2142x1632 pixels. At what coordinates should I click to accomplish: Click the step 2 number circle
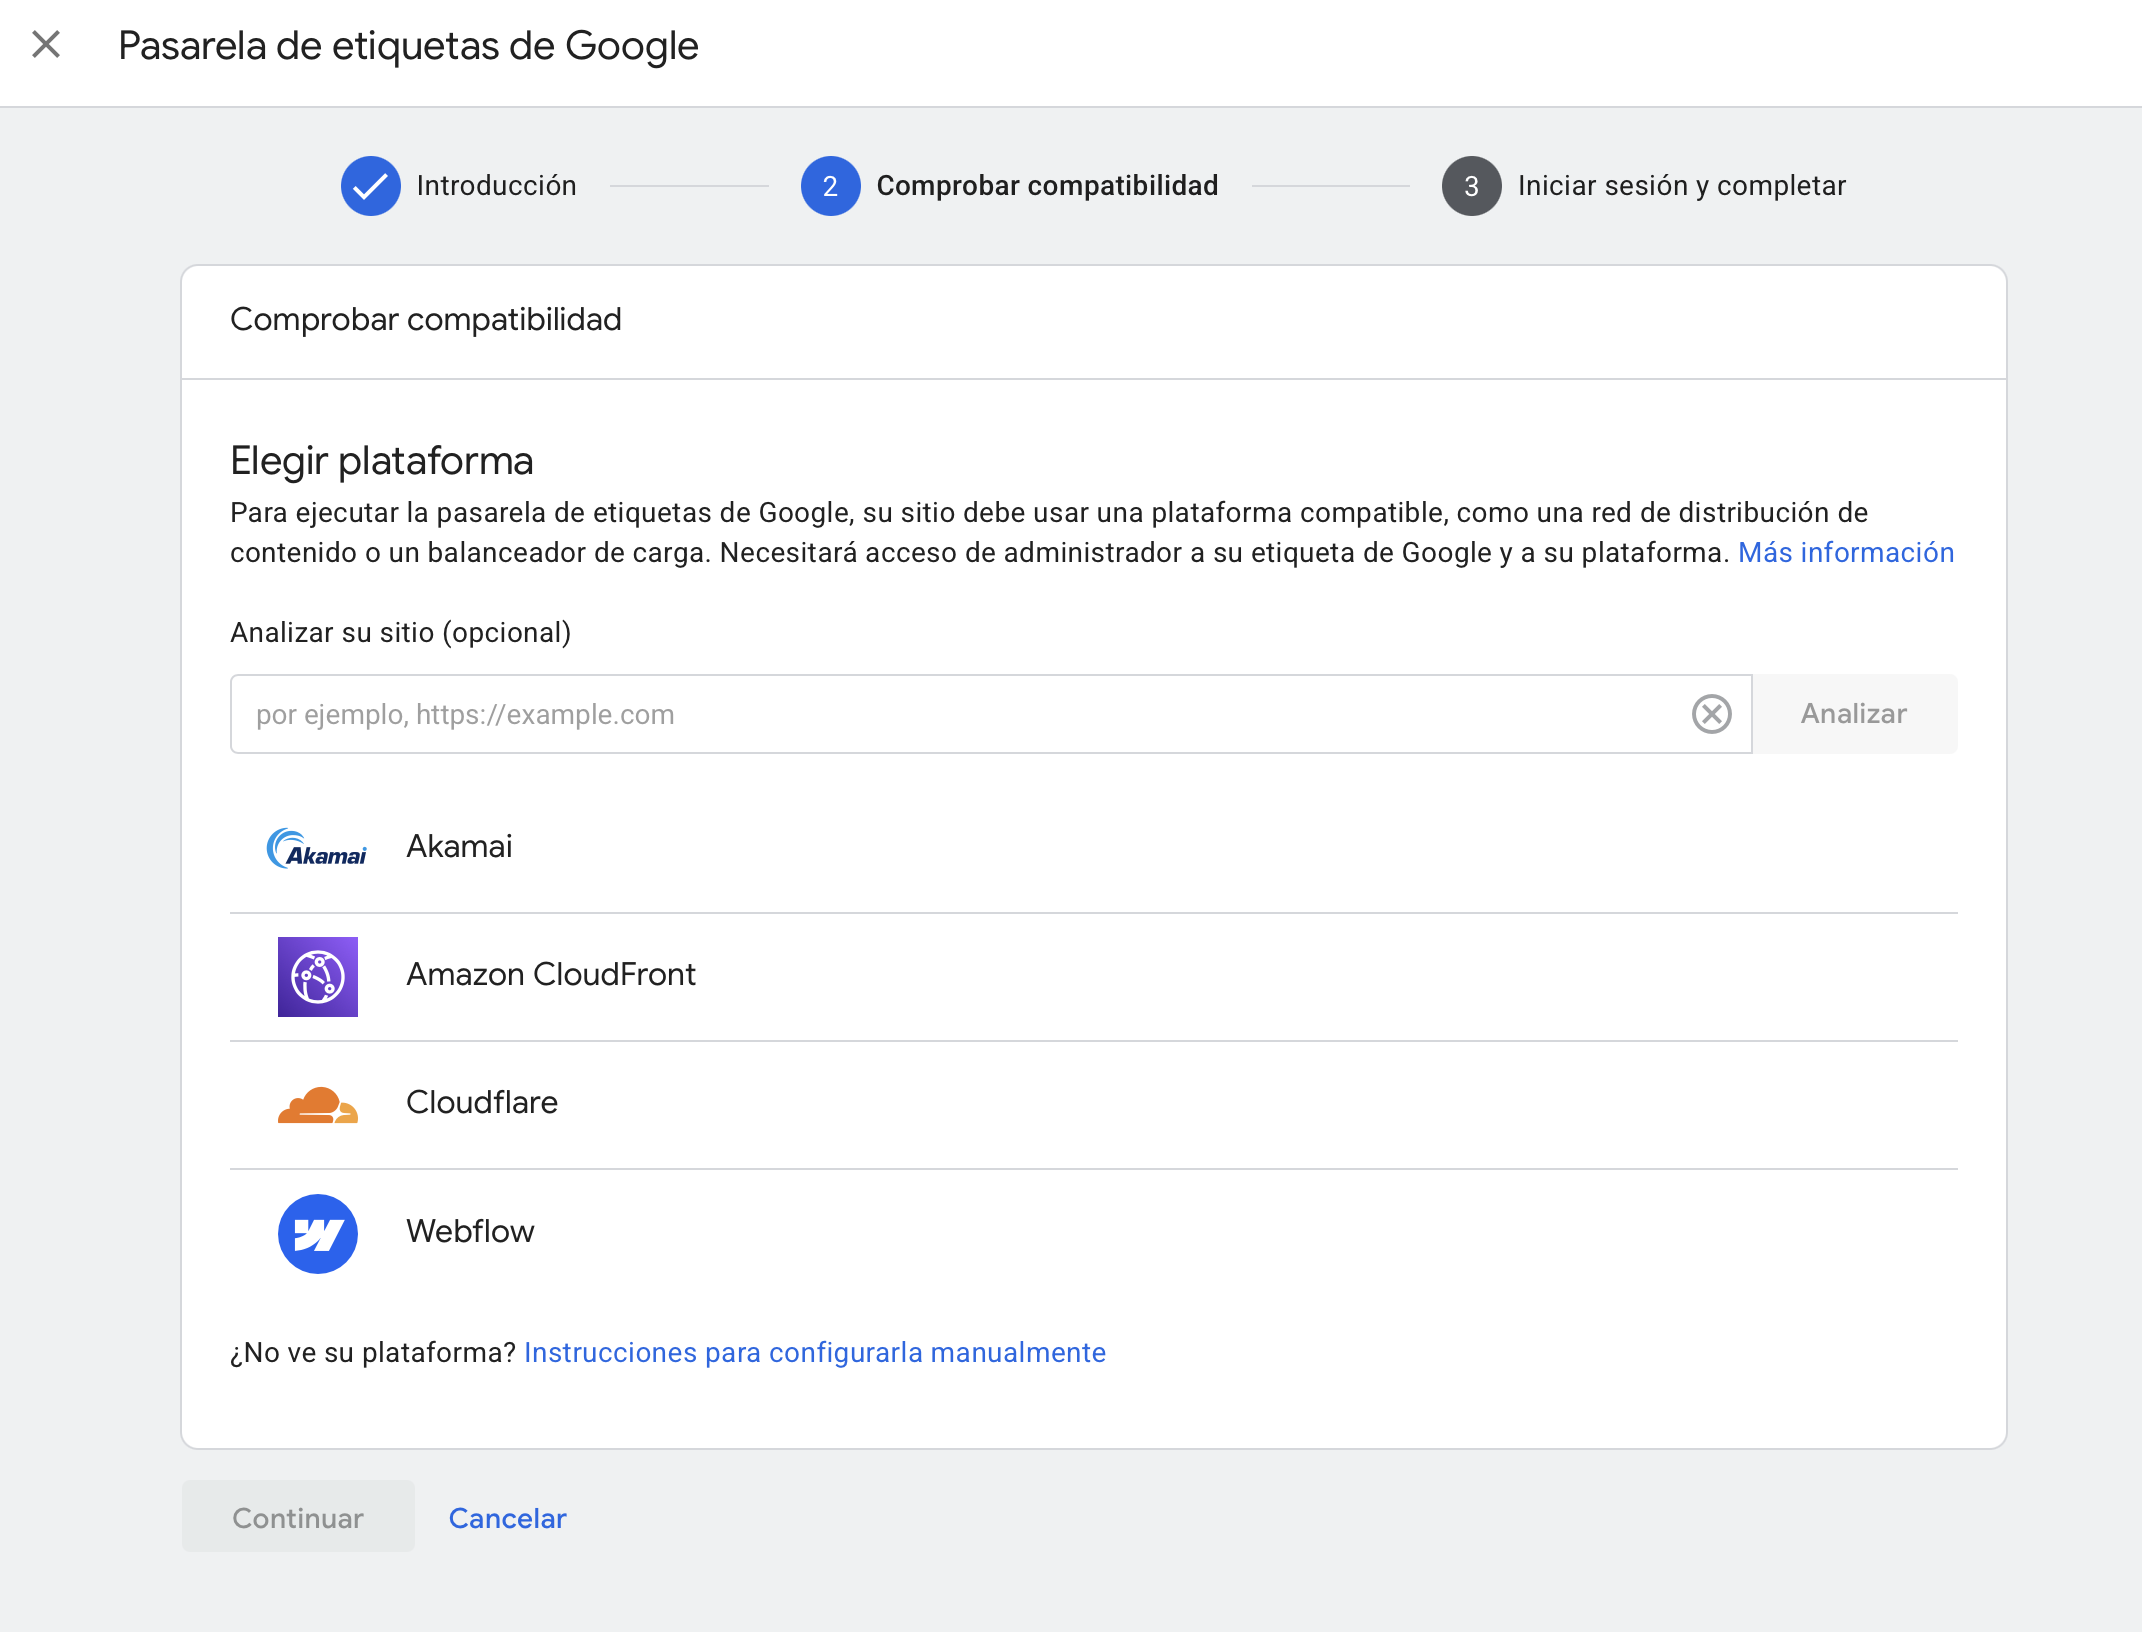(x=830, y=186)
